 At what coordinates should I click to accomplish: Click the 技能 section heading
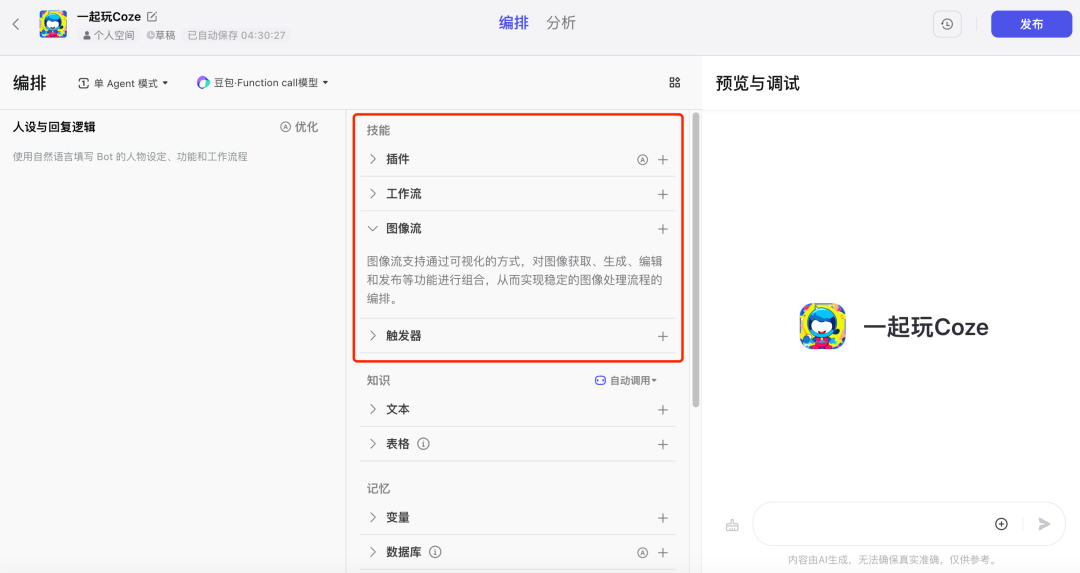click(x=378, y=130)
